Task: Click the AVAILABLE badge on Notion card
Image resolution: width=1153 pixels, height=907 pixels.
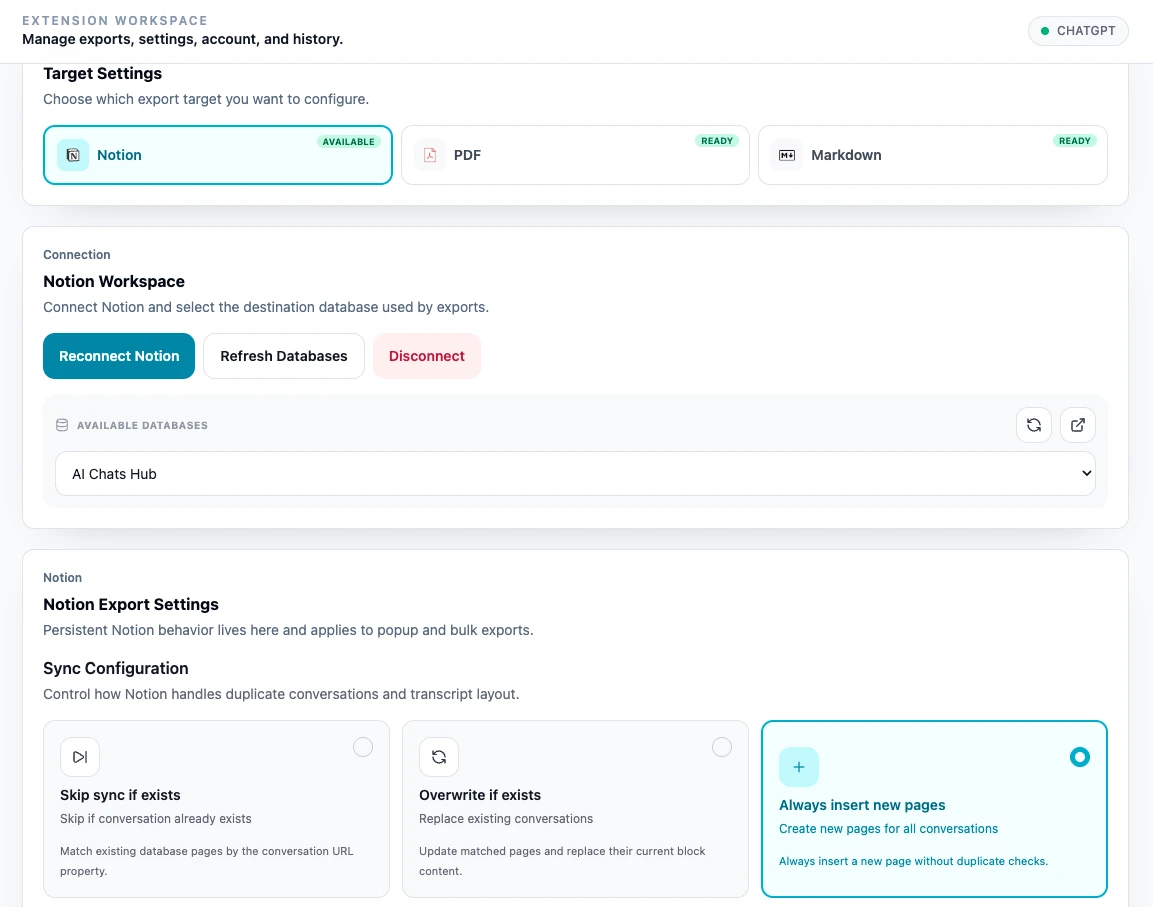Action: (x=349, y=141)
